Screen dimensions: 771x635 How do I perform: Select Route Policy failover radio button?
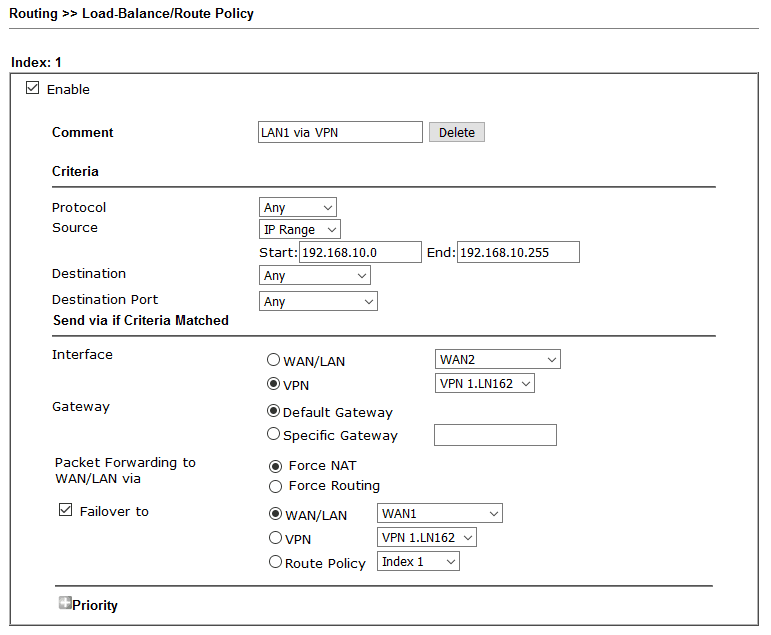276,562
